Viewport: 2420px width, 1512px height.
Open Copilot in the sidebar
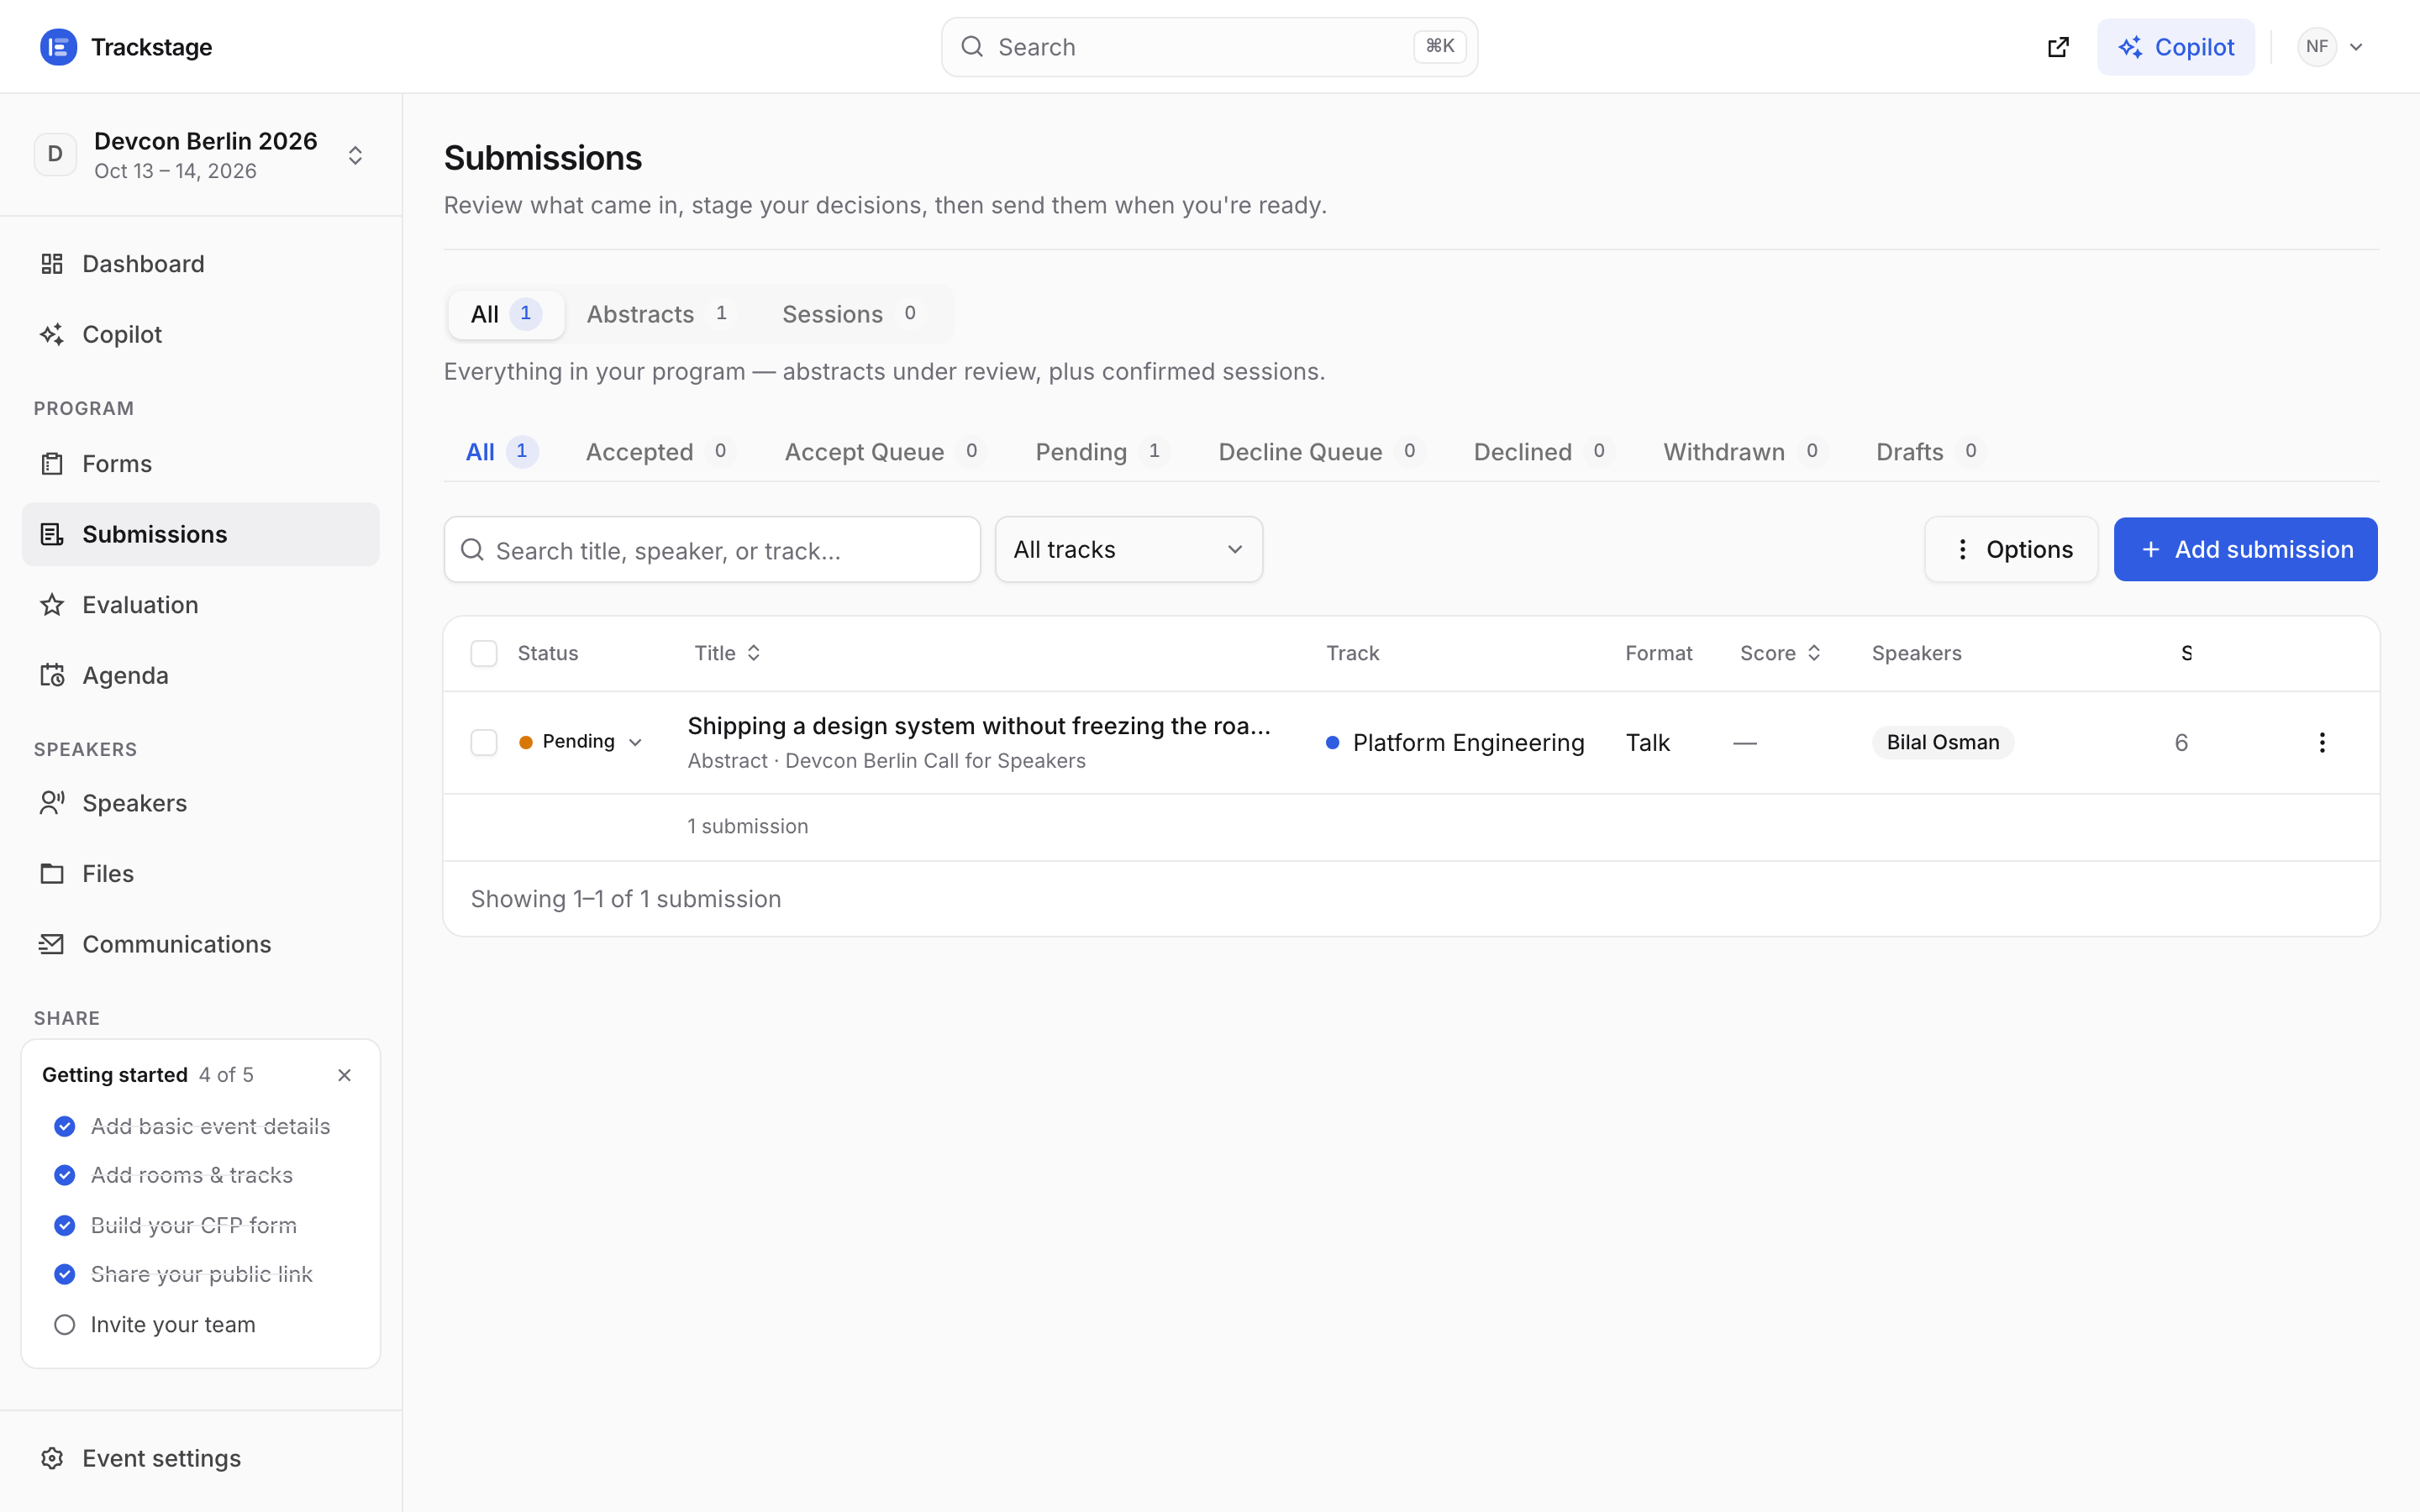tap(200, 334)
